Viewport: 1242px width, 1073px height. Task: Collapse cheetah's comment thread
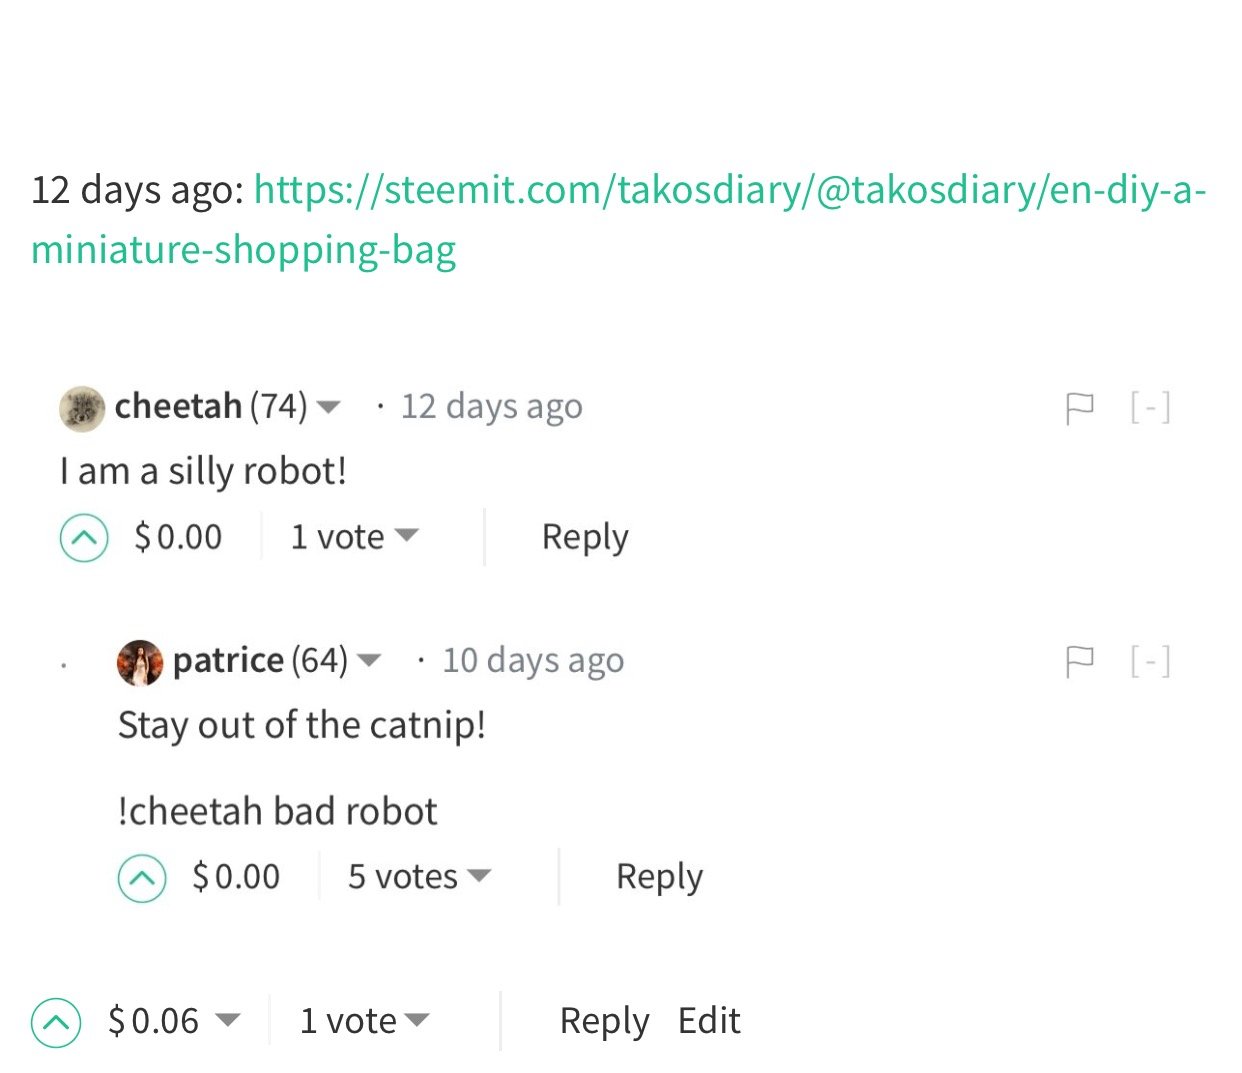tap(1150, 407)
